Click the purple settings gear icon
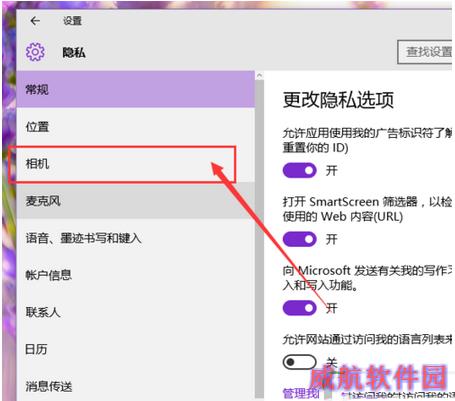The height and width of the screenshot is (401, 455). pyautogui.click(x=35, y=52)
